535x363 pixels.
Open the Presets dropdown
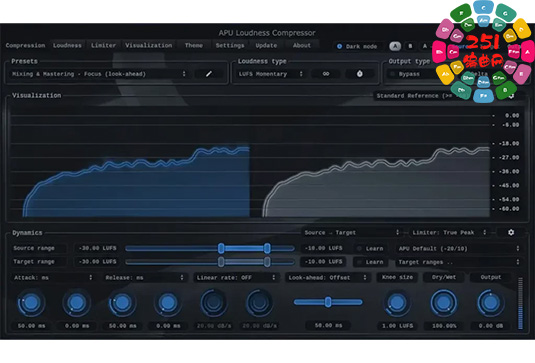[99, 74]
